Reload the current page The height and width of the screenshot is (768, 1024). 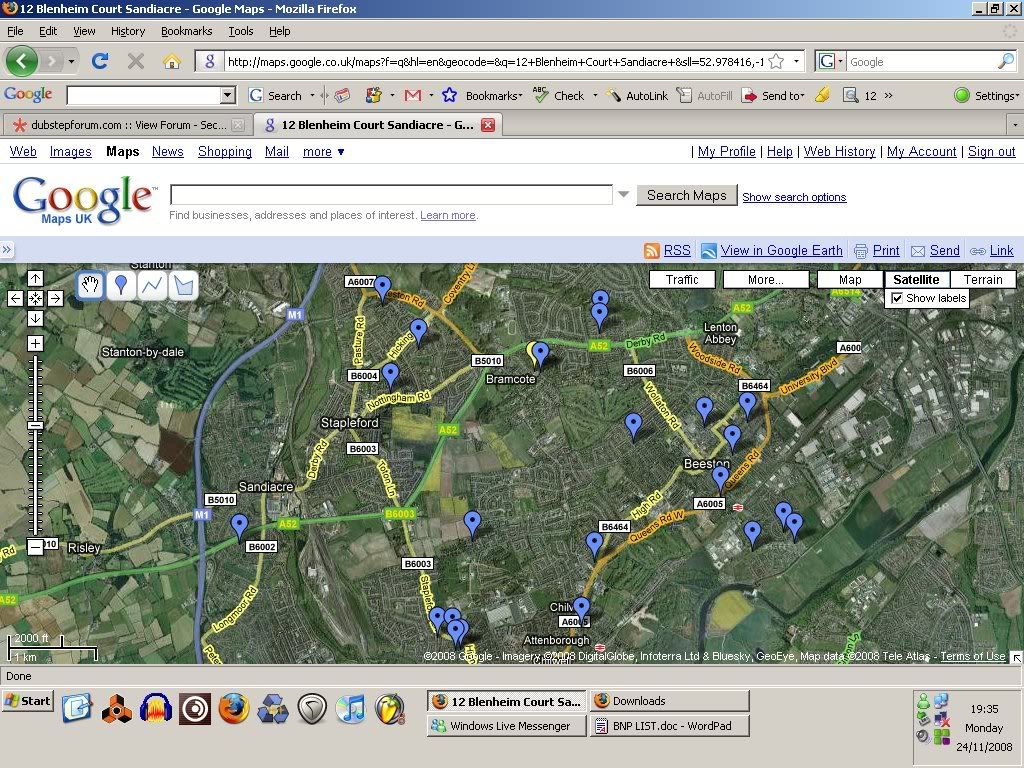click(100, 61)
